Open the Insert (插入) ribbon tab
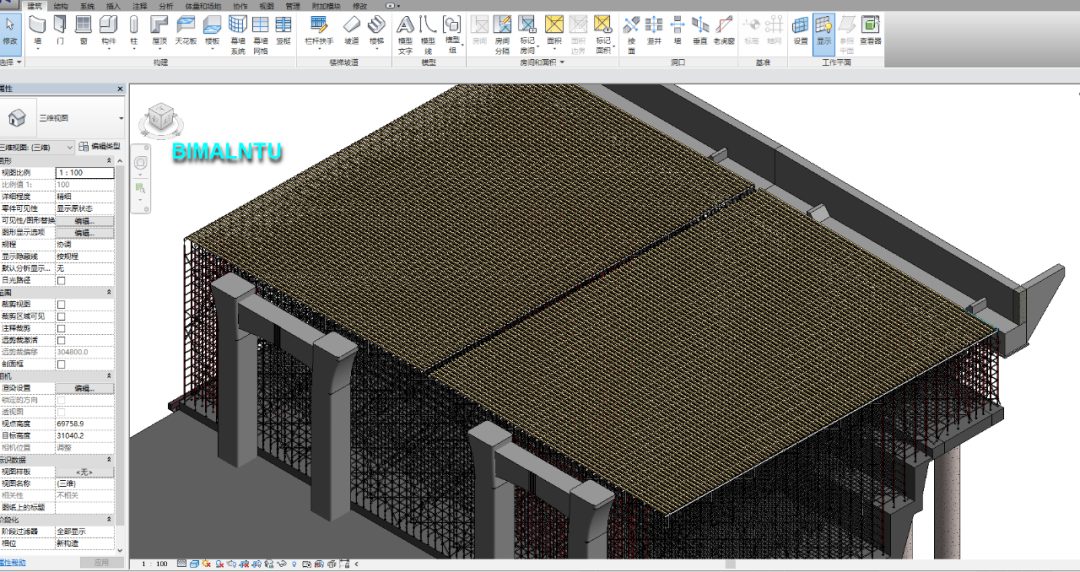Screen dimensions: 1080x572 pyautogui.click(x=113, y=6)
